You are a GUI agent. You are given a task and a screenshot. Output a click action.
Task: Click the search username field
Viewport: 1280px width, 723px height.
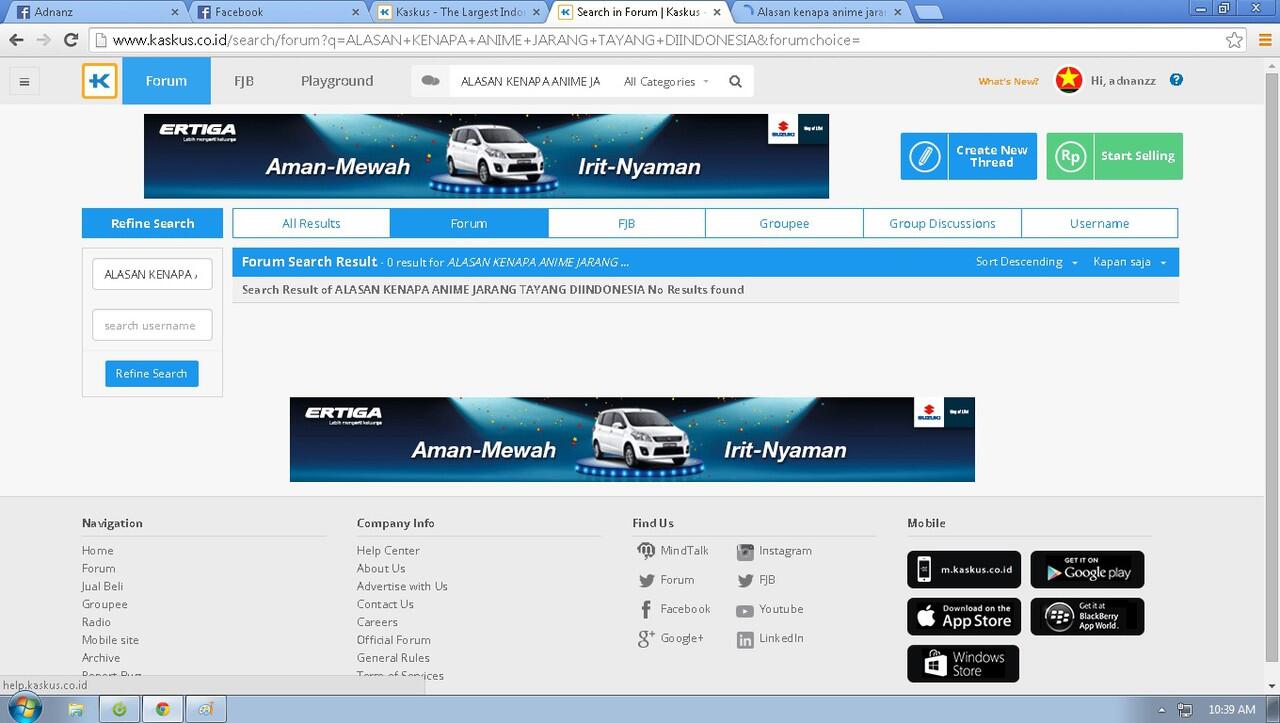pyautogui.click(x=152, y=325)
